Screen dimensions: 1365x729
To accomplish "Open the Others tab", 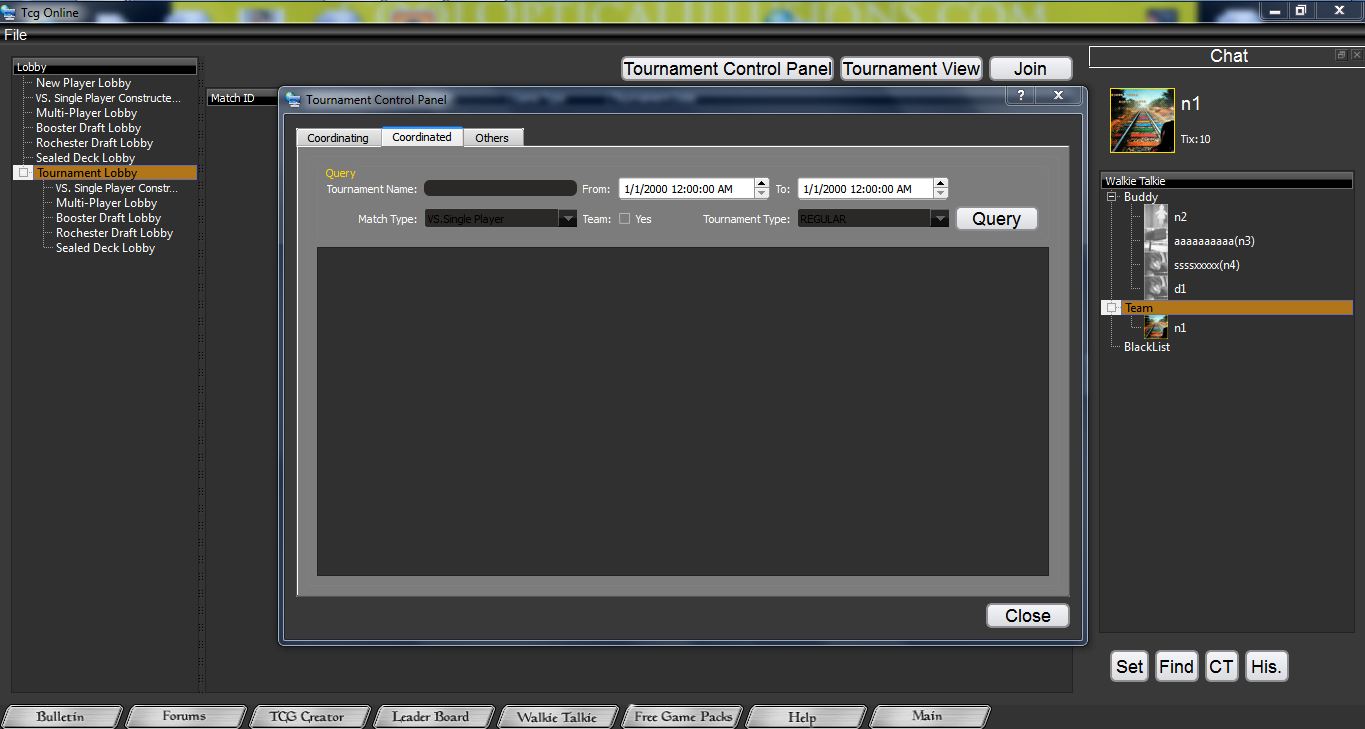I will point(492,138).
